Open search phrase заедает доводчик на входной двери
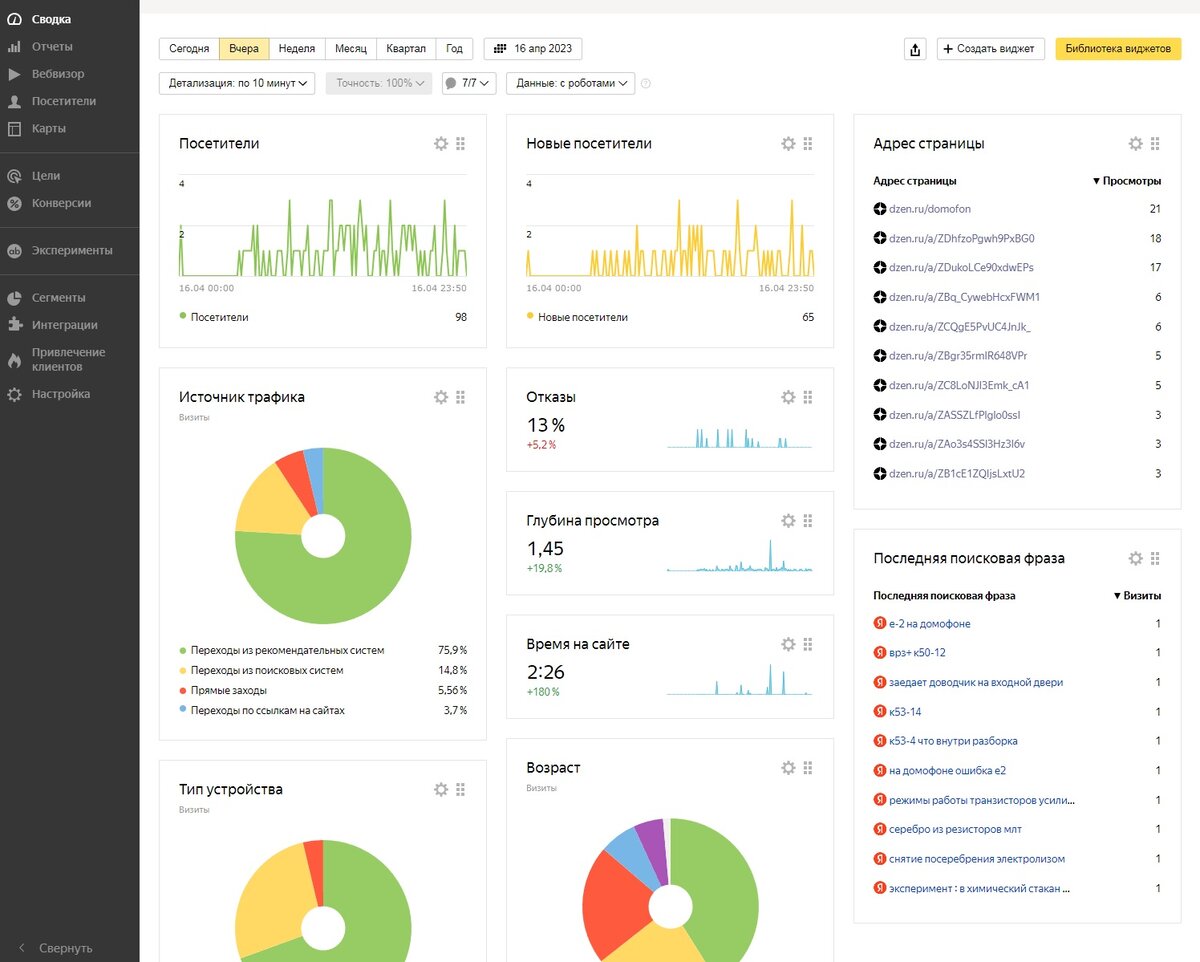The image size is (1200, 962). click(x=975, y=682)
